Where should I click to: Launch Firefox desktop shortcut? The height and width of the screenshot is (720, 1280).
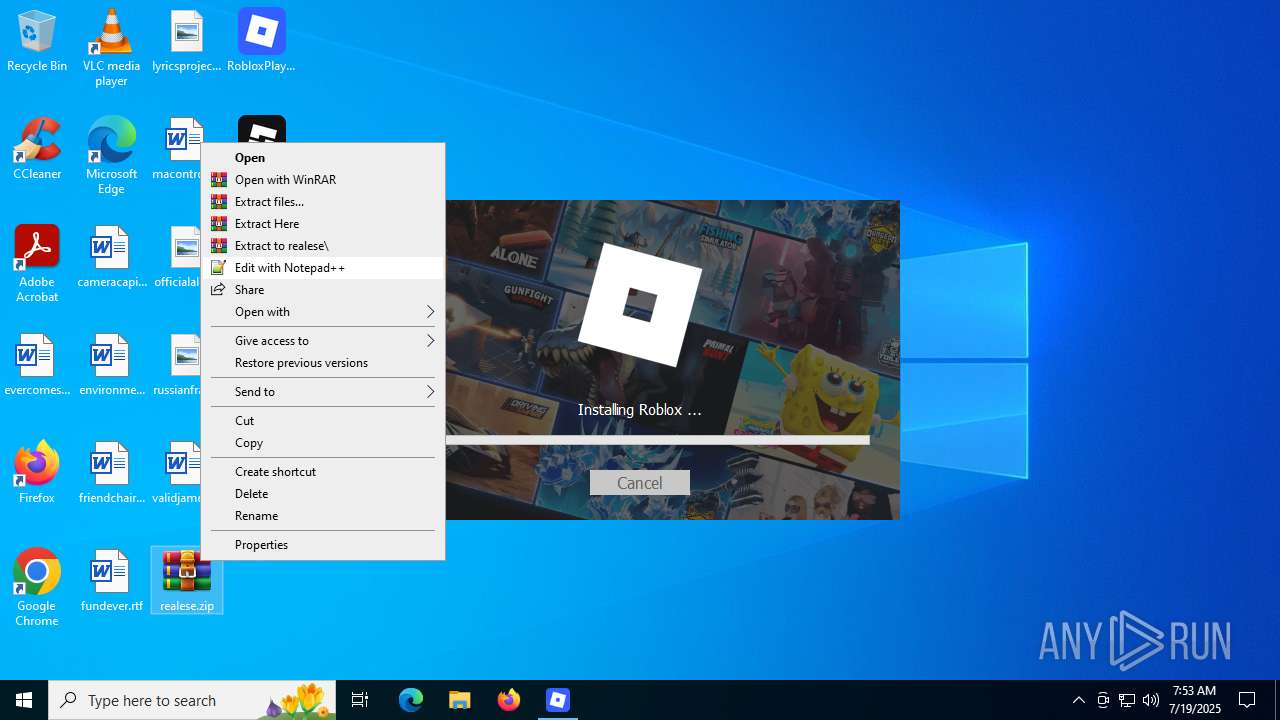click(37, 474)
